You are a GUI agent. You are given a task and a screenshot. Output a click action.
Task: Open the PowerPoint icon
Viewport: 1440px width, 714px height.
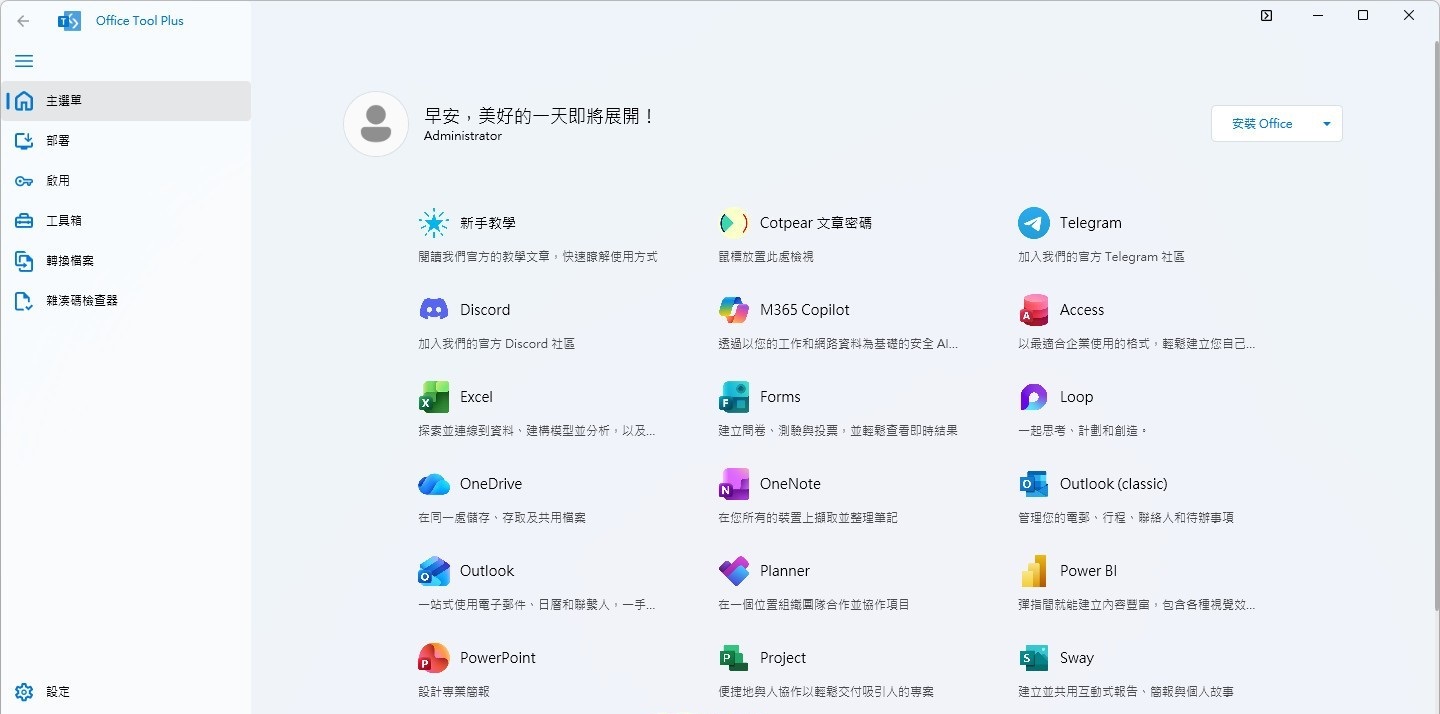coord(434,658)
